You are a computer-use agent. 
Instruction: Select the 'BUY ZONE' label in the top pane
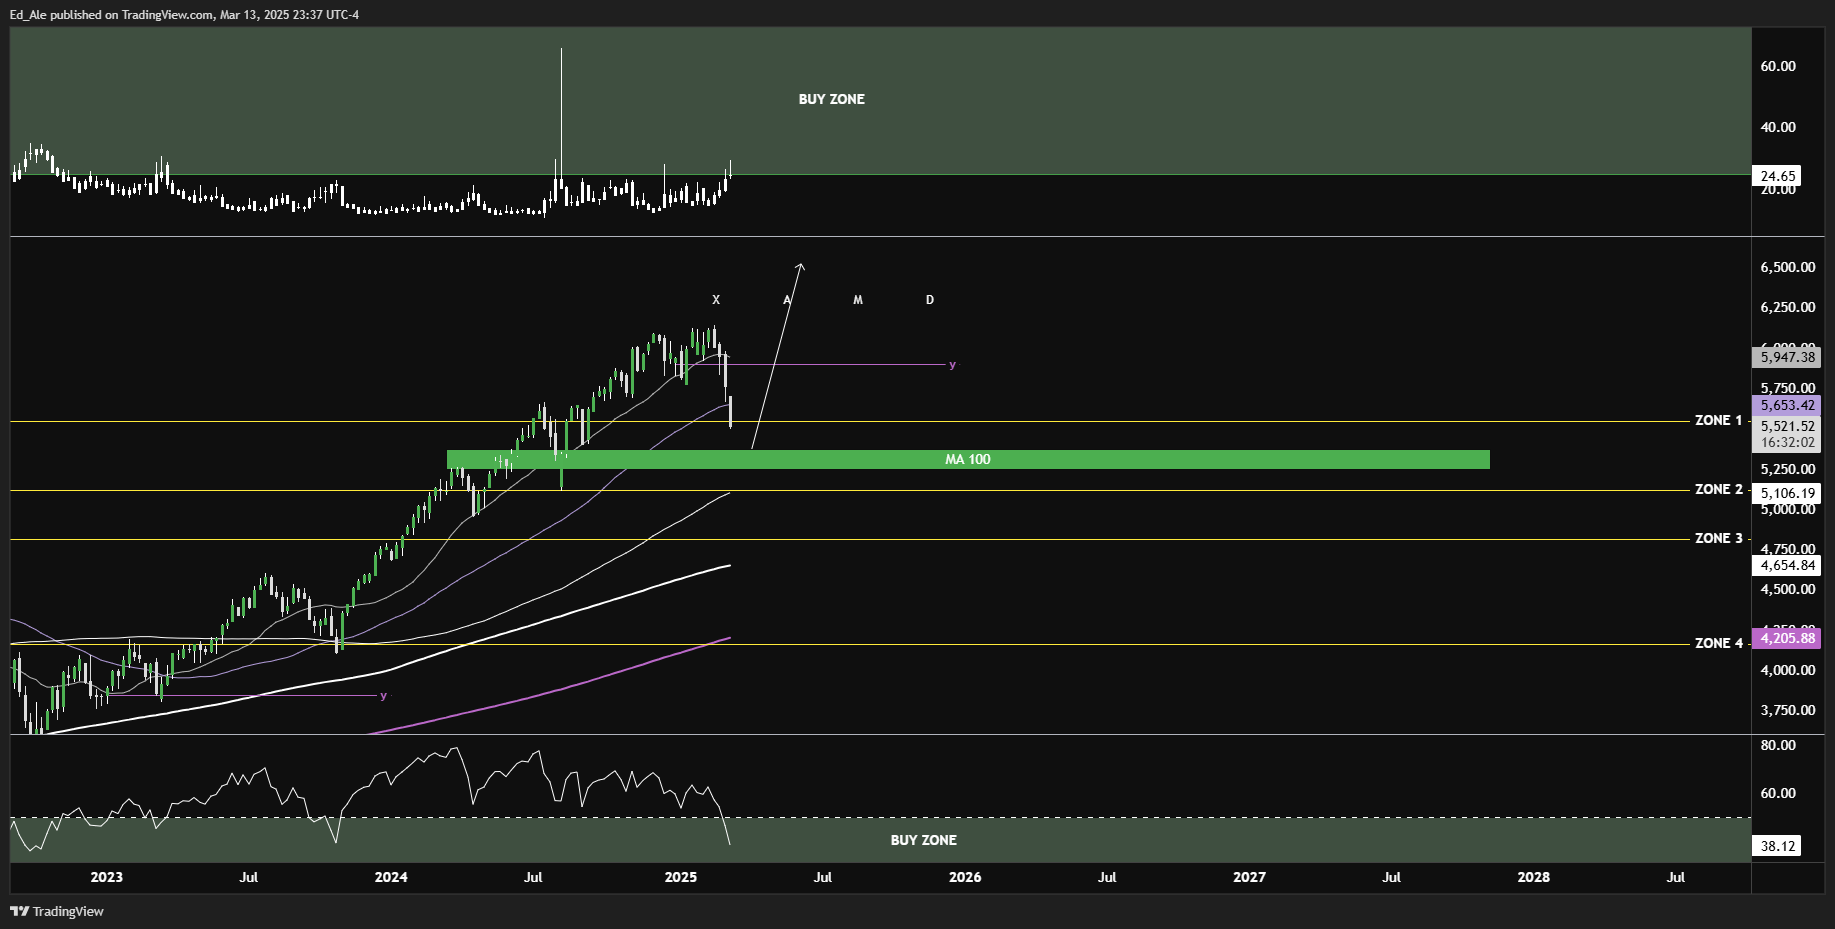tap(831, 99)
